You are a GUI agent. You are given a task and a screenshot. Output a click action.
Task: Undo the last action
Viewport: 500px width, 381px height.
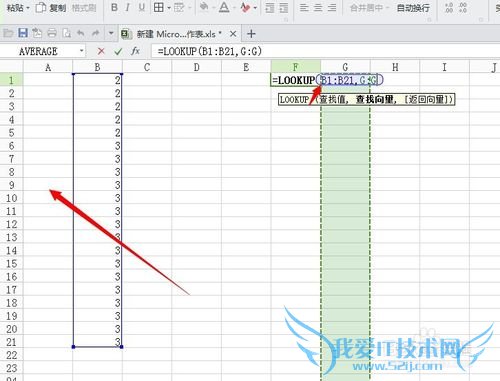tap(81, 33)
